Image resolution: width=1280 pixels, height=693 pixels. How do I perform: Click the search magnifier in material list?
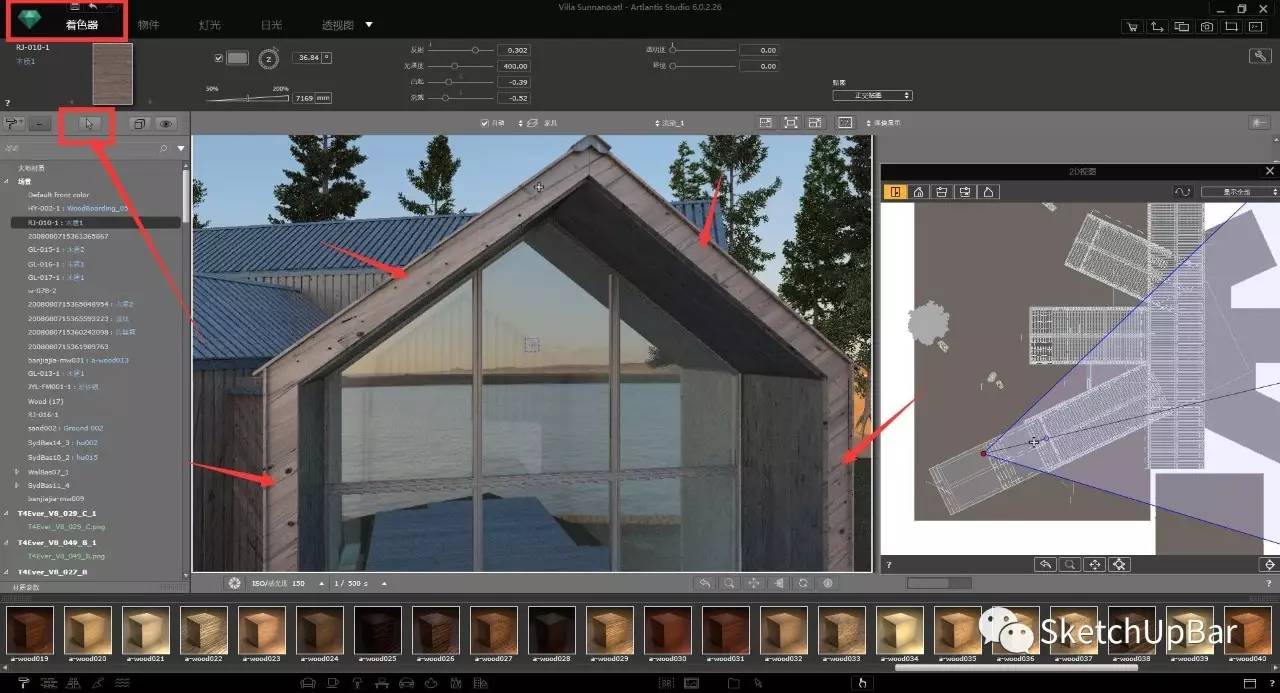pyautogui.click(x=164, y=148)
